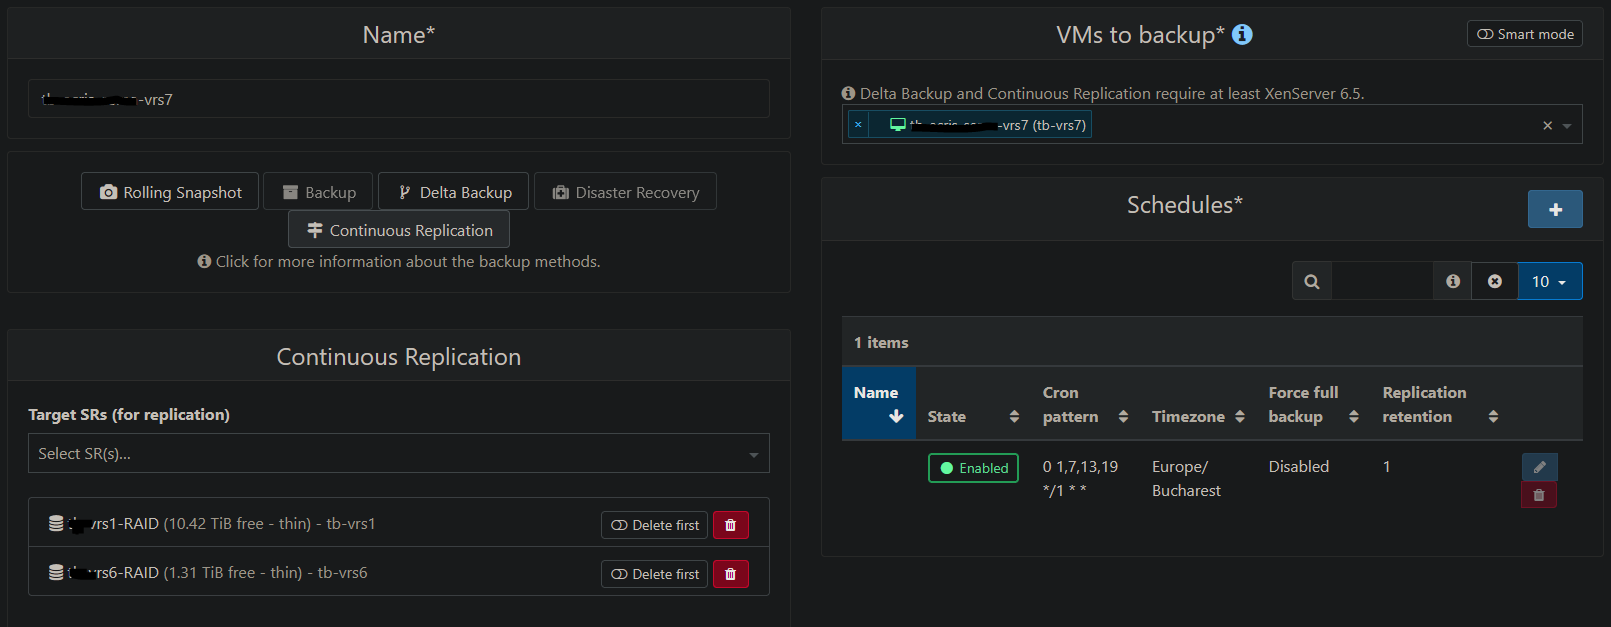
Task: Click info icon before XenServer 6.5 notice
Action: click(x=848, y=93)
